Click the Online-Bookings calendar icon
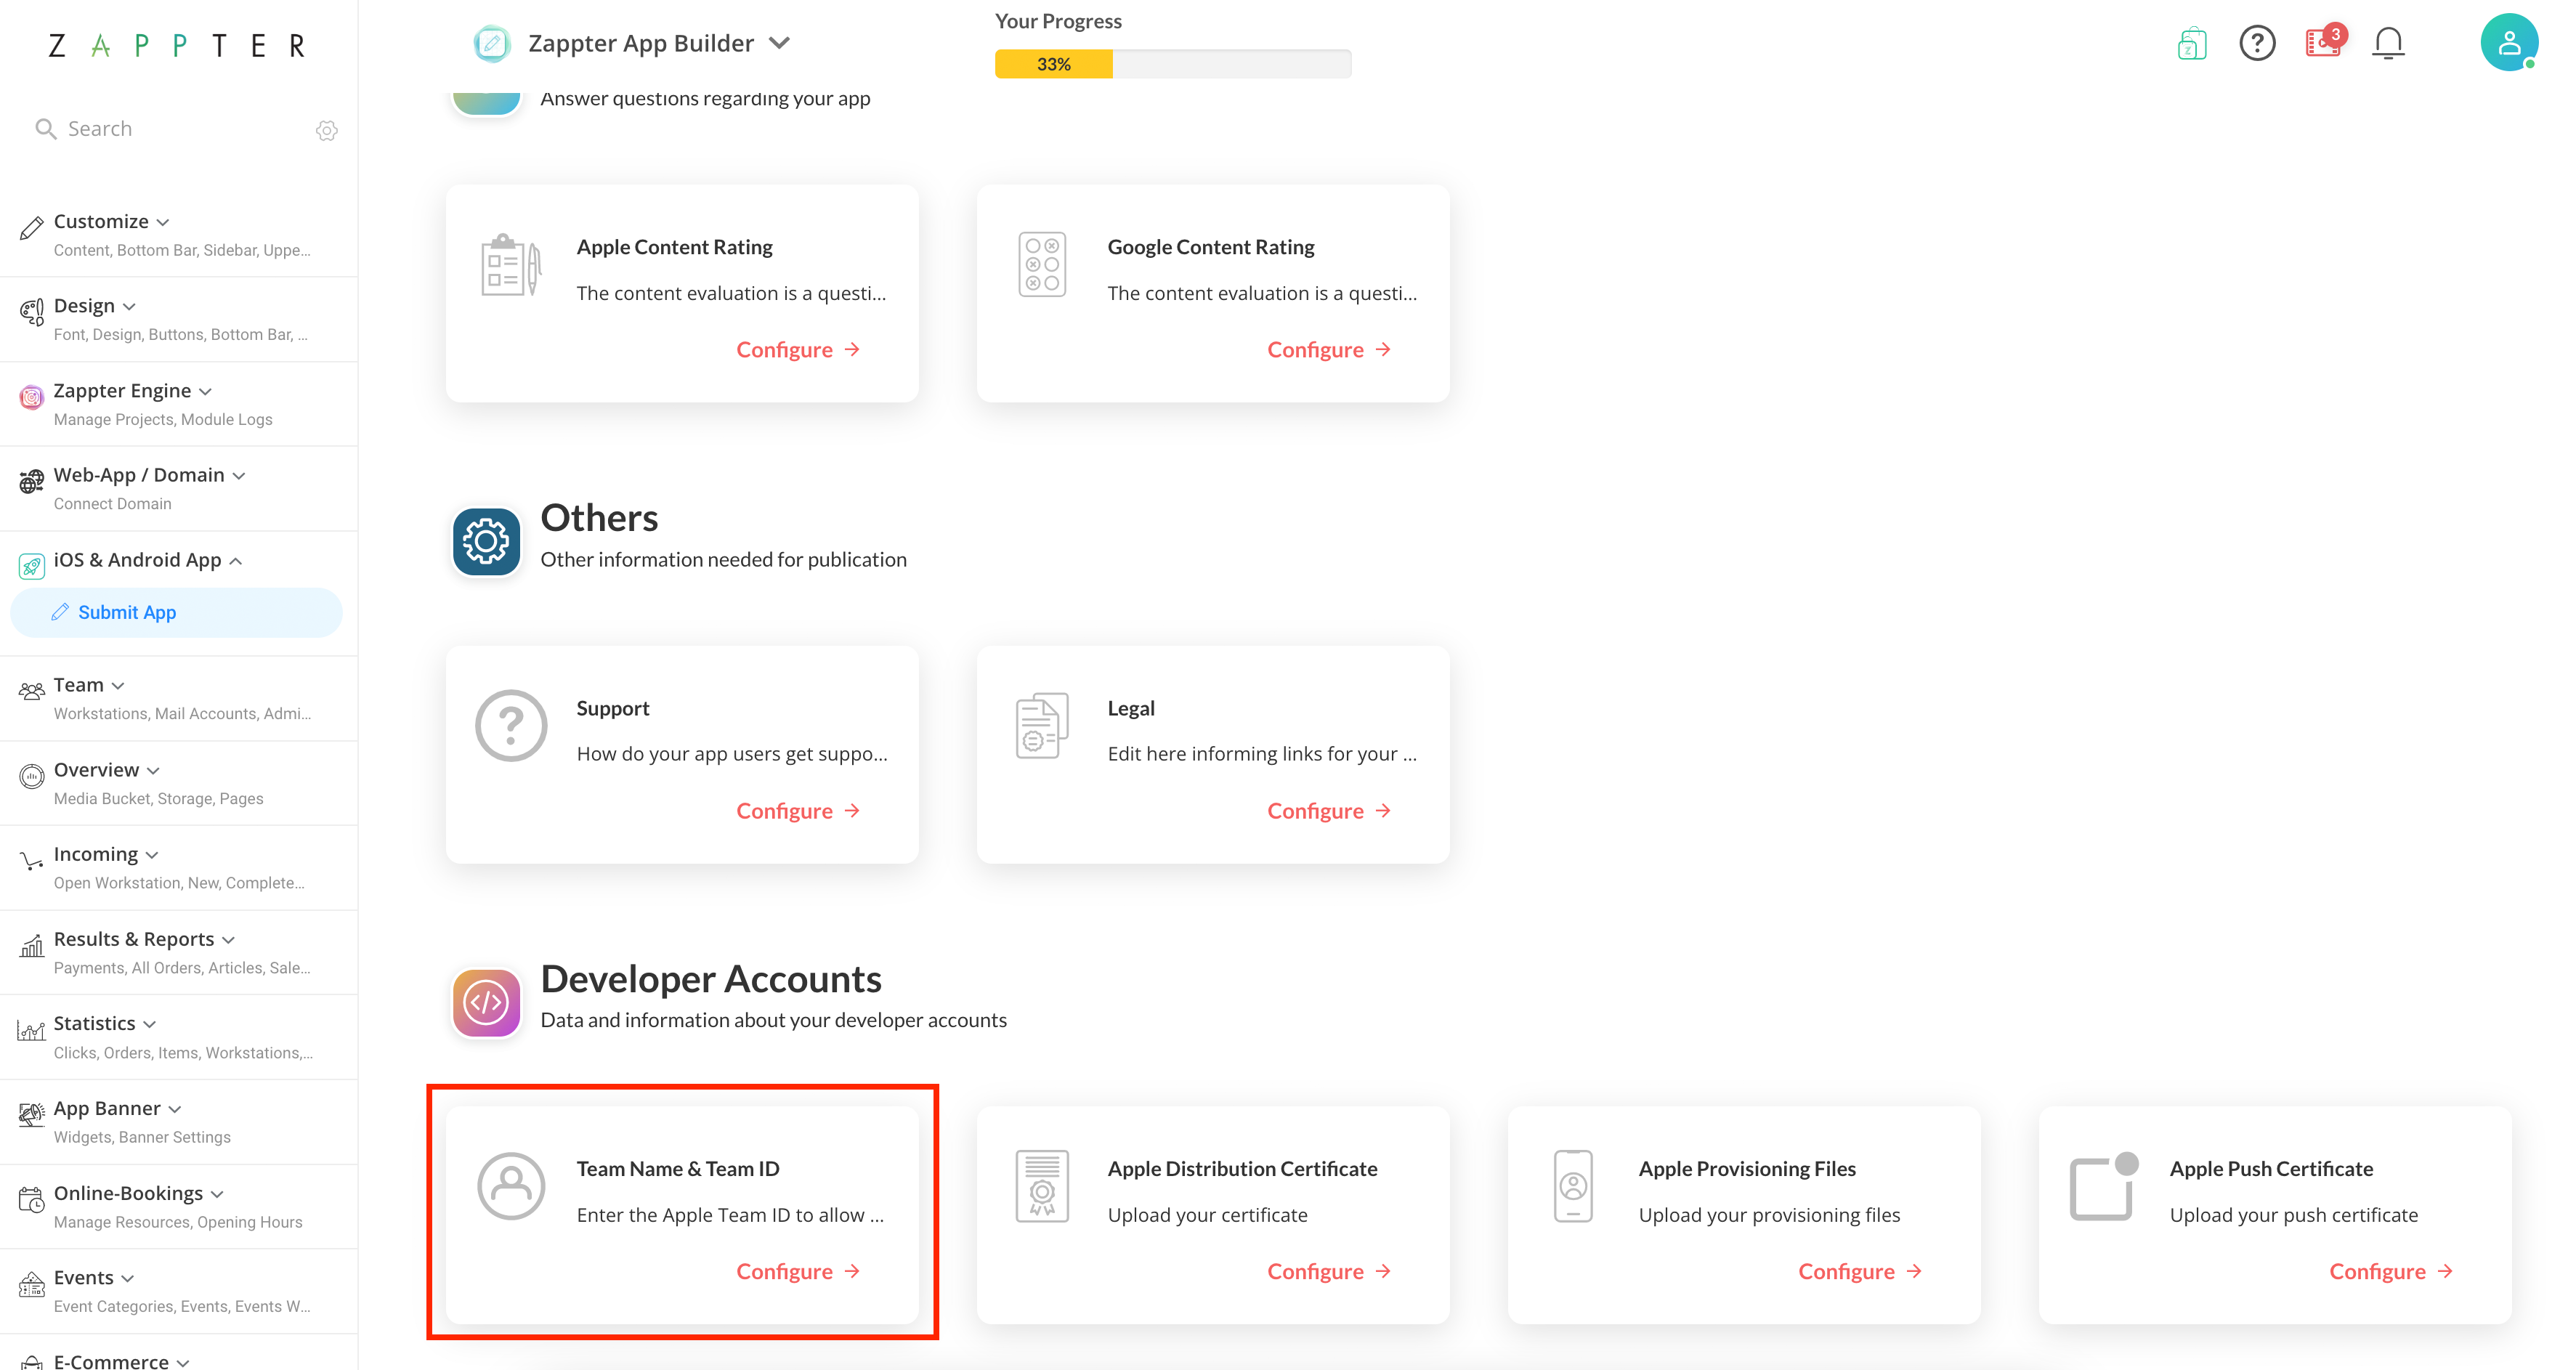This screenshot has width=2576, height=1370. (31, 1199)
